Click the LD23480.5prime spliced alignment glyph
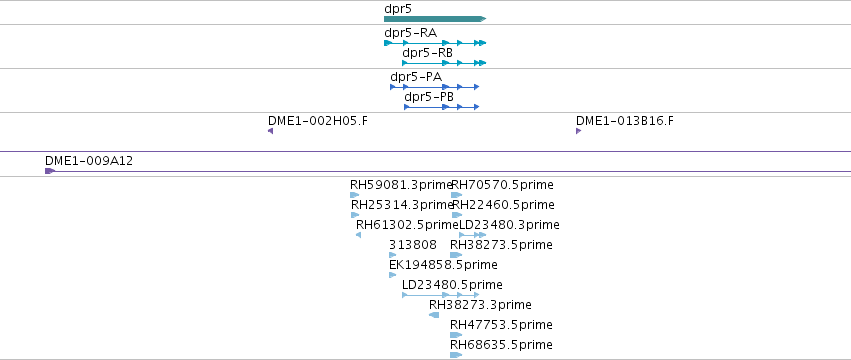This screenshot has height=360, width=851. pos(440,295)
